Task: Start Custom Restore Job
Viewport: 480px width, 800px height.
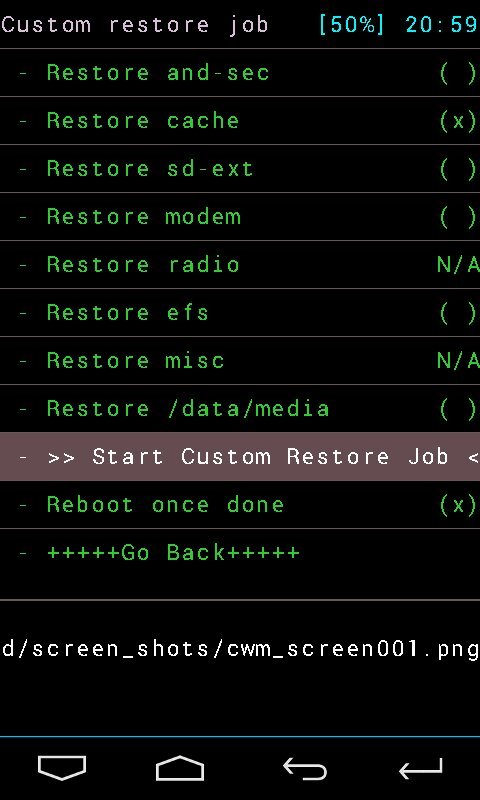Action: click(240, 457)
